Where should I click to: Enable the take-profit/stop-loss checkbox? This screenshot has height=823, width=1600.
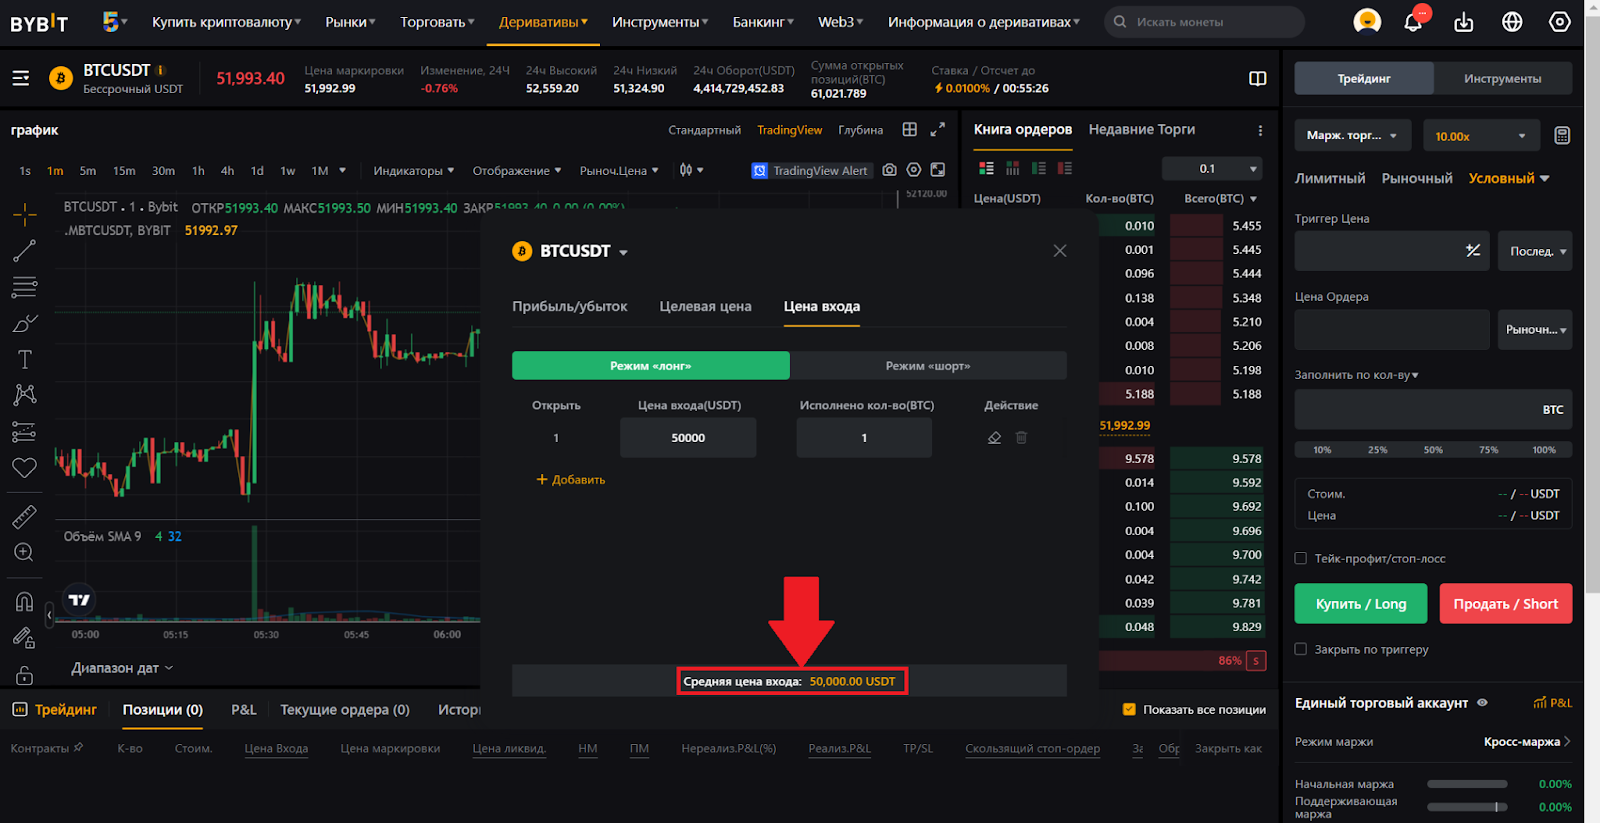pyautogui.click(x=1301, y=559)
